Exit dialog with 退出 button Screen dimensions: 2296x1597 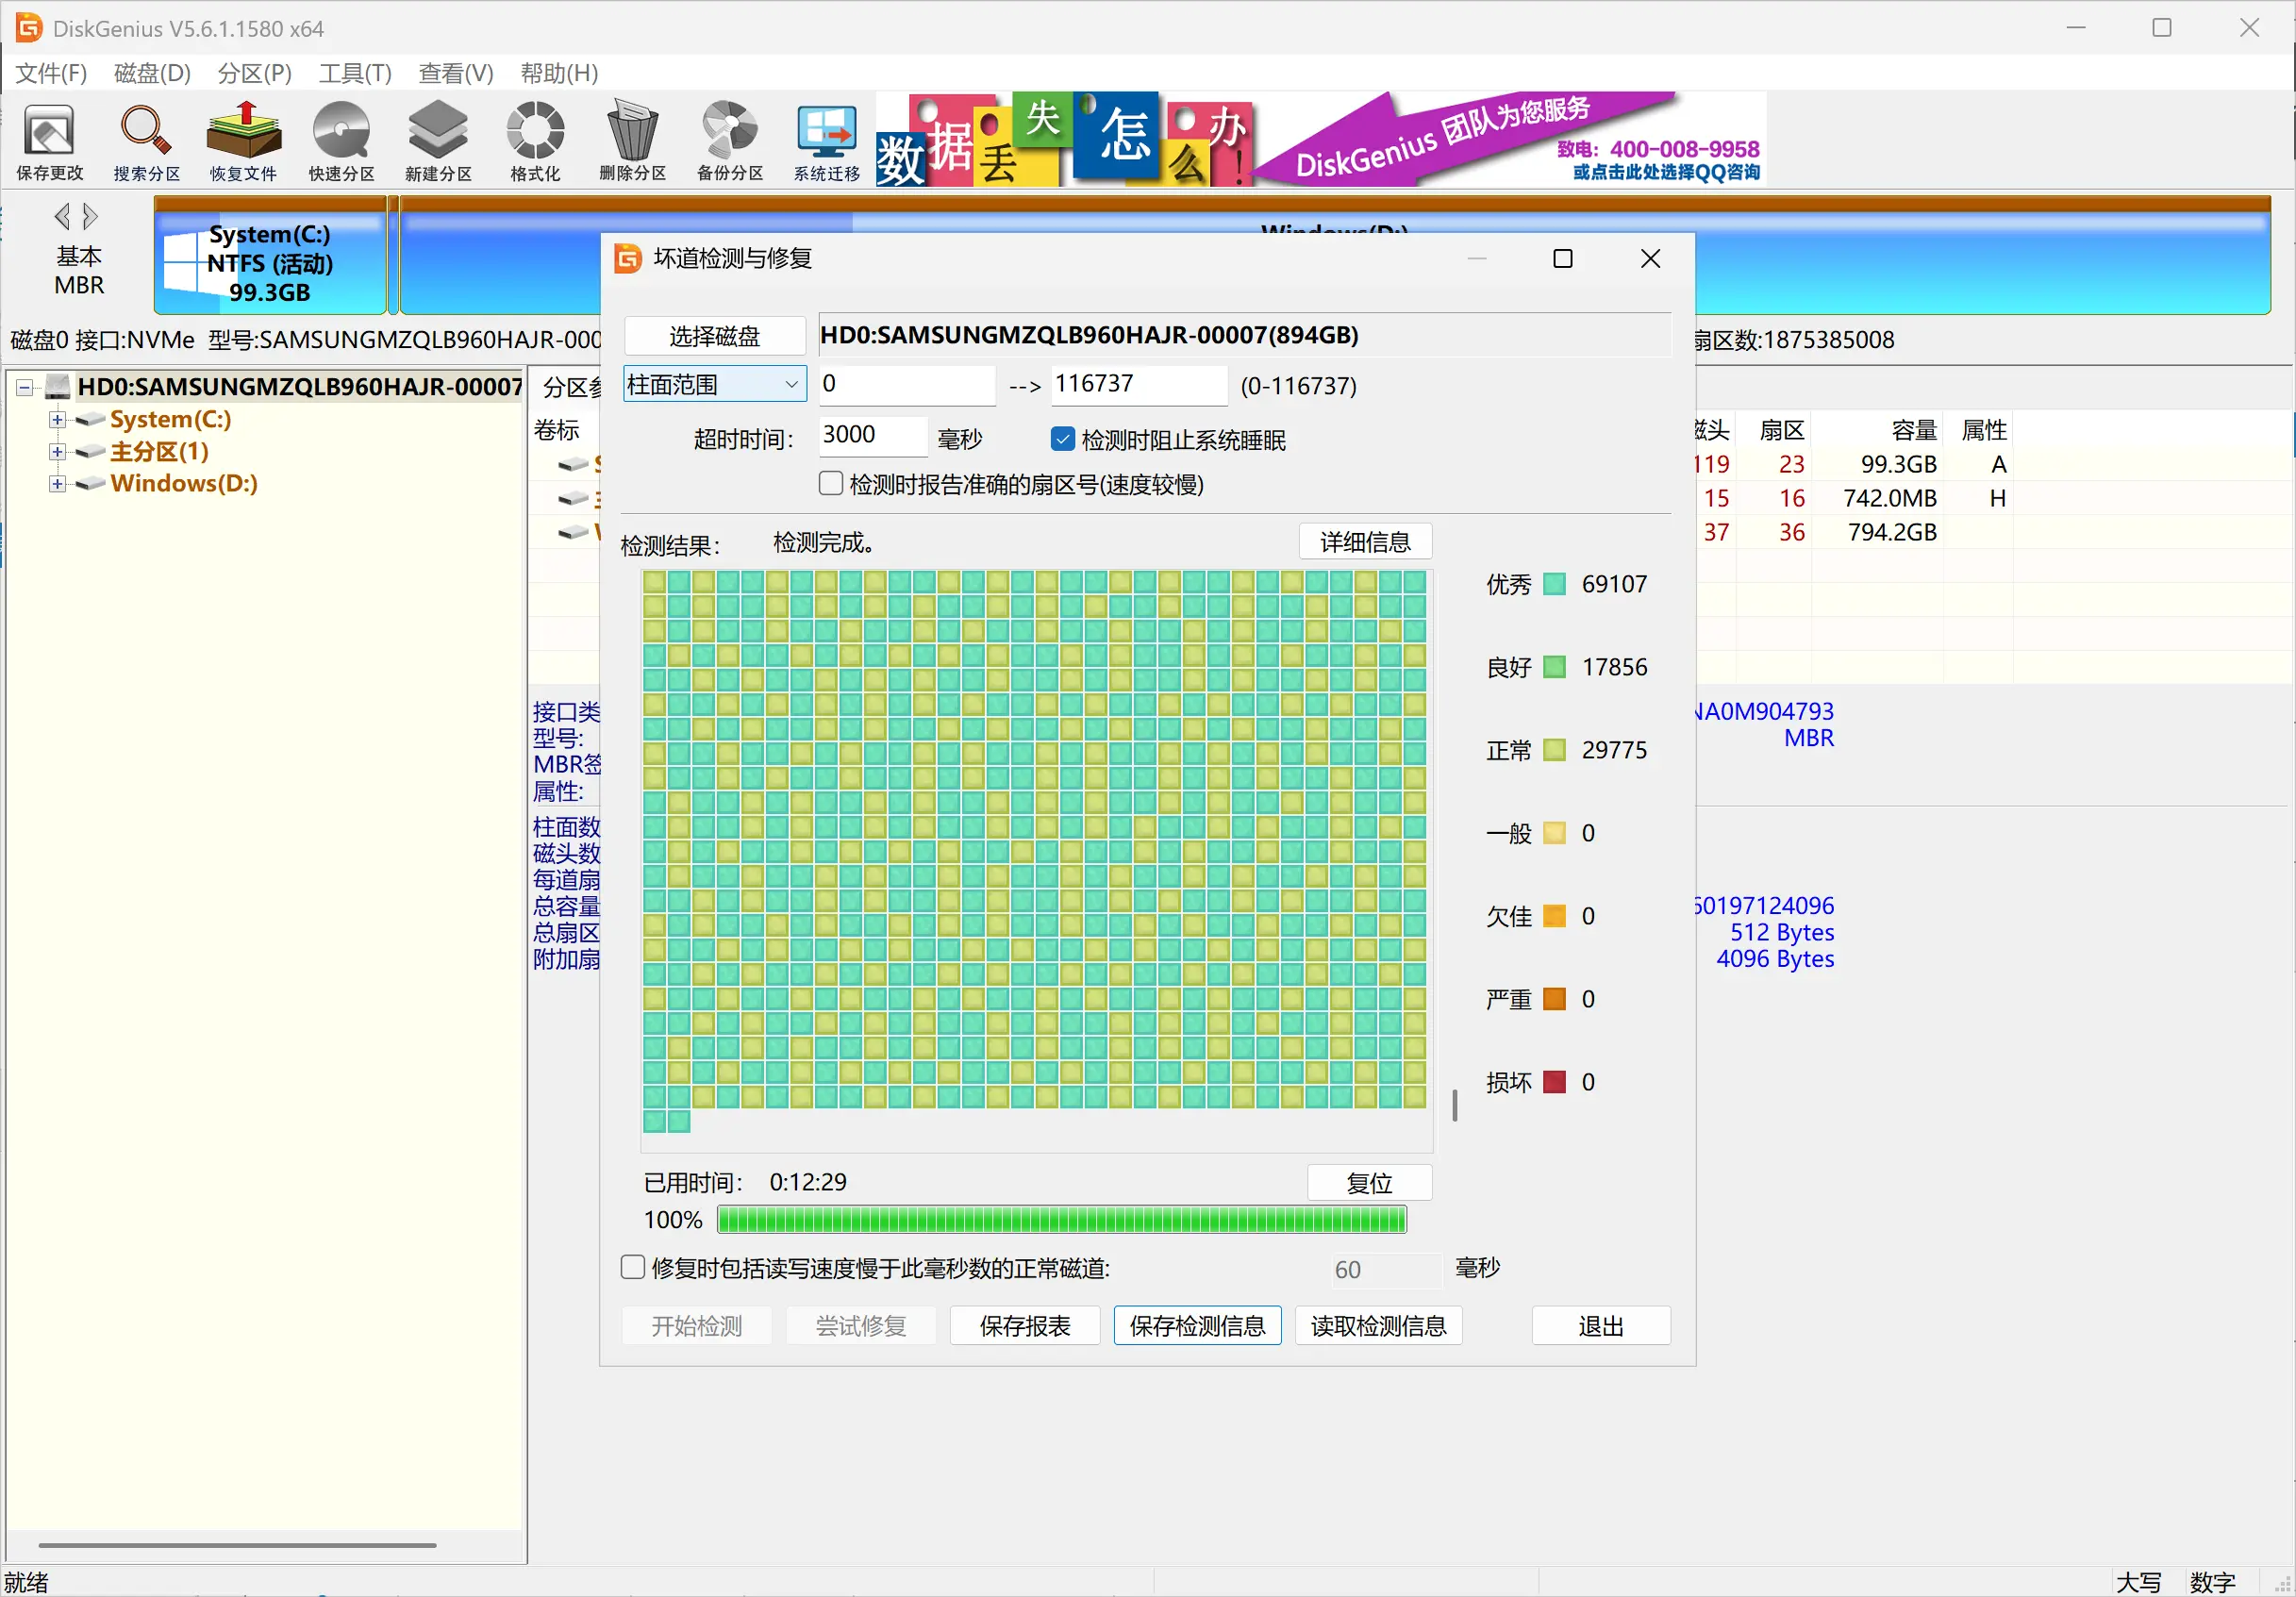point(1601,1326)
